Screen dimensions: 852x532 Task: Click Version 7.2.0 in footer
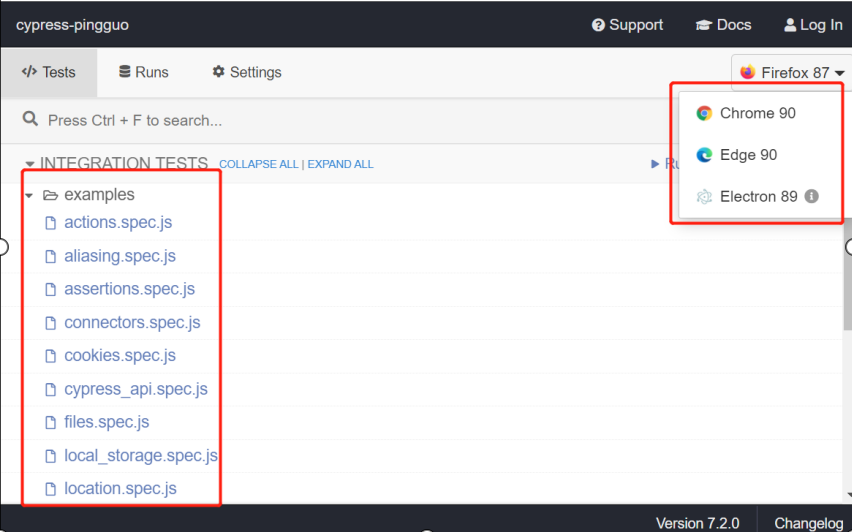pos(697,523)
